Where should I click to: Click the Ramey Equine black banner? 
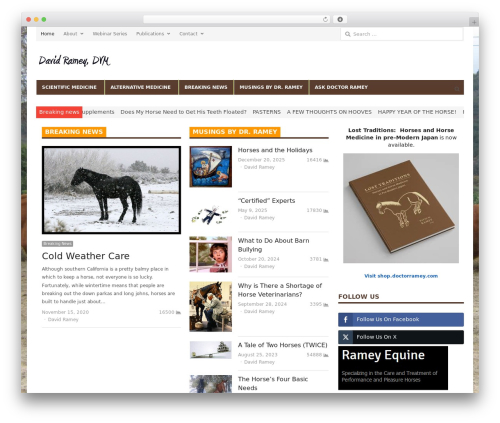click(x=393, y=368)
